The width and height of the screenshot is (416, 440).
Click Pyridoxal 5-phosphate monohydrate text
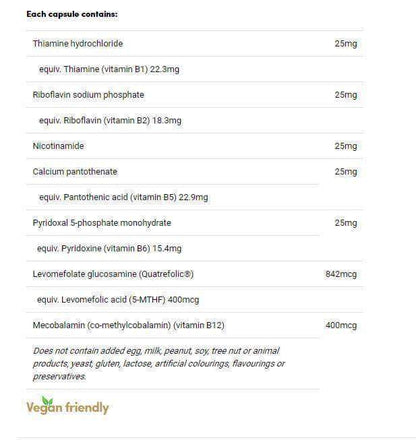(102, 223)
